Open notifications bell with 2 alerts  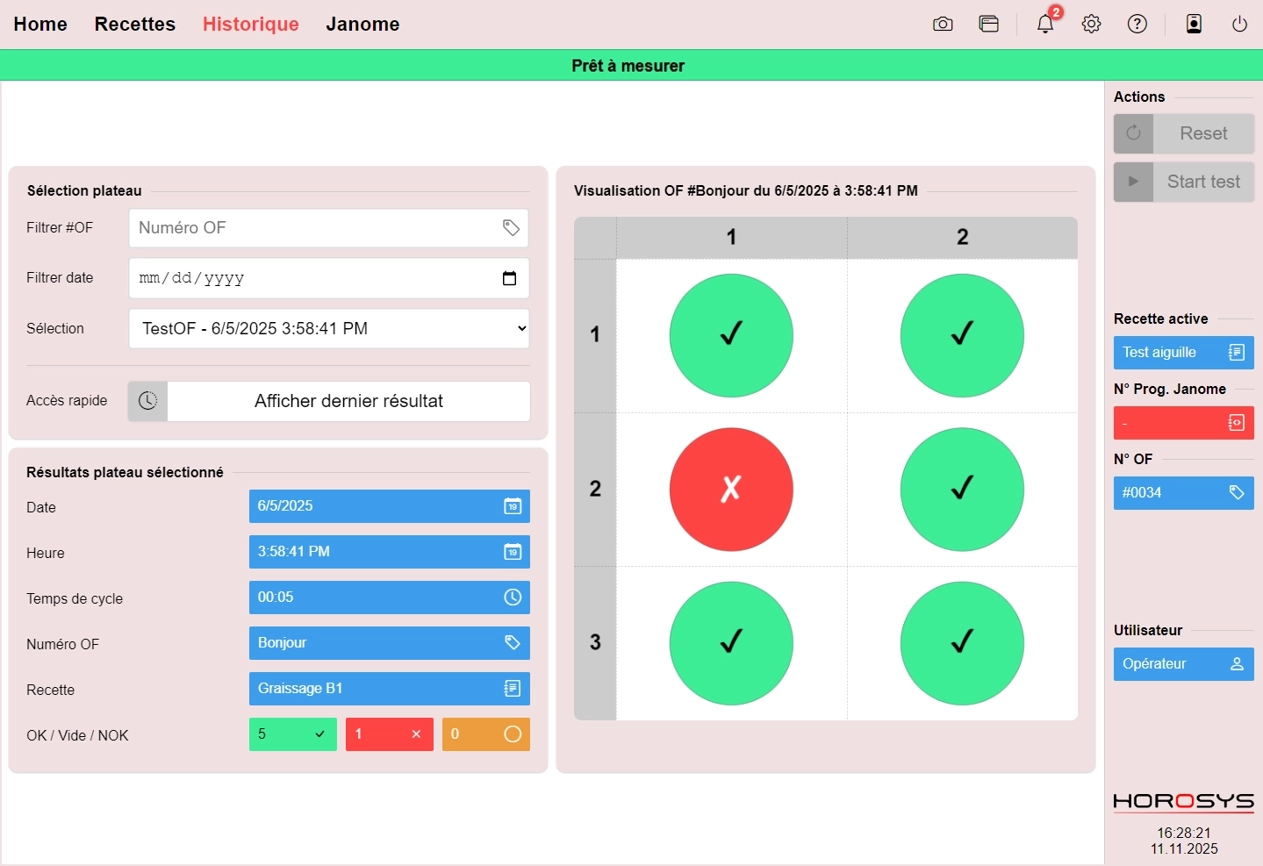[1045, 25]
